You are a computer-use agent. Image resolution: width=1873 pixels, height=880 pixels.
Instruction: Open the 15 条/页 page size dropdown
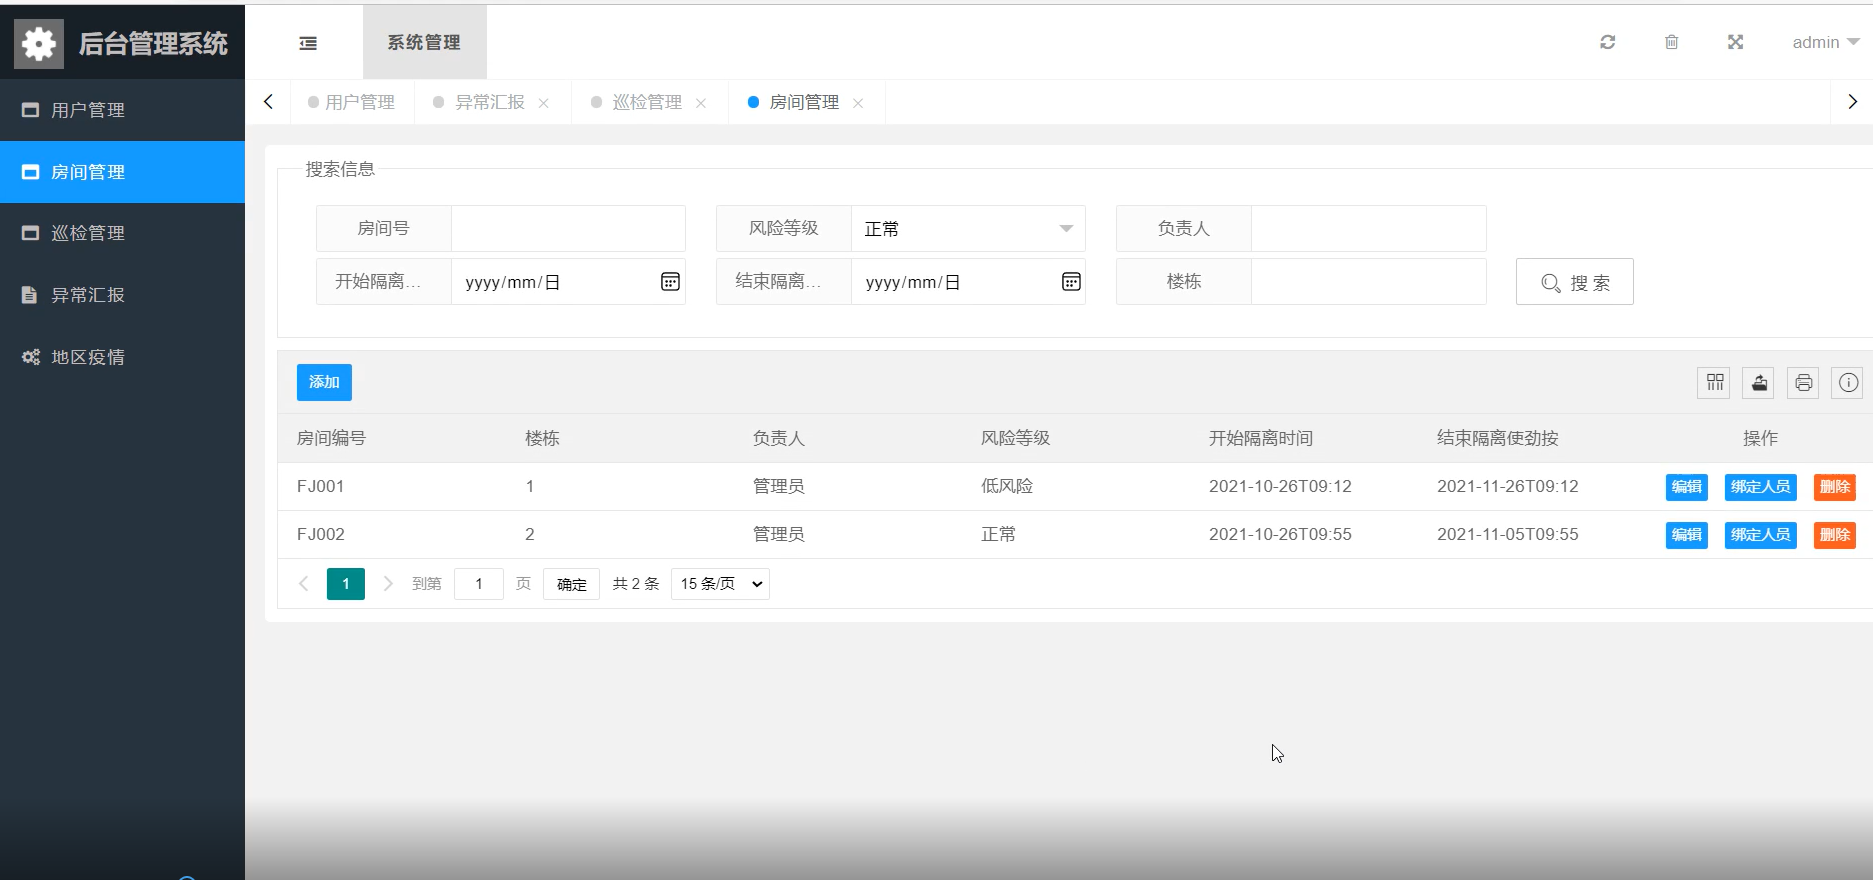720,584
